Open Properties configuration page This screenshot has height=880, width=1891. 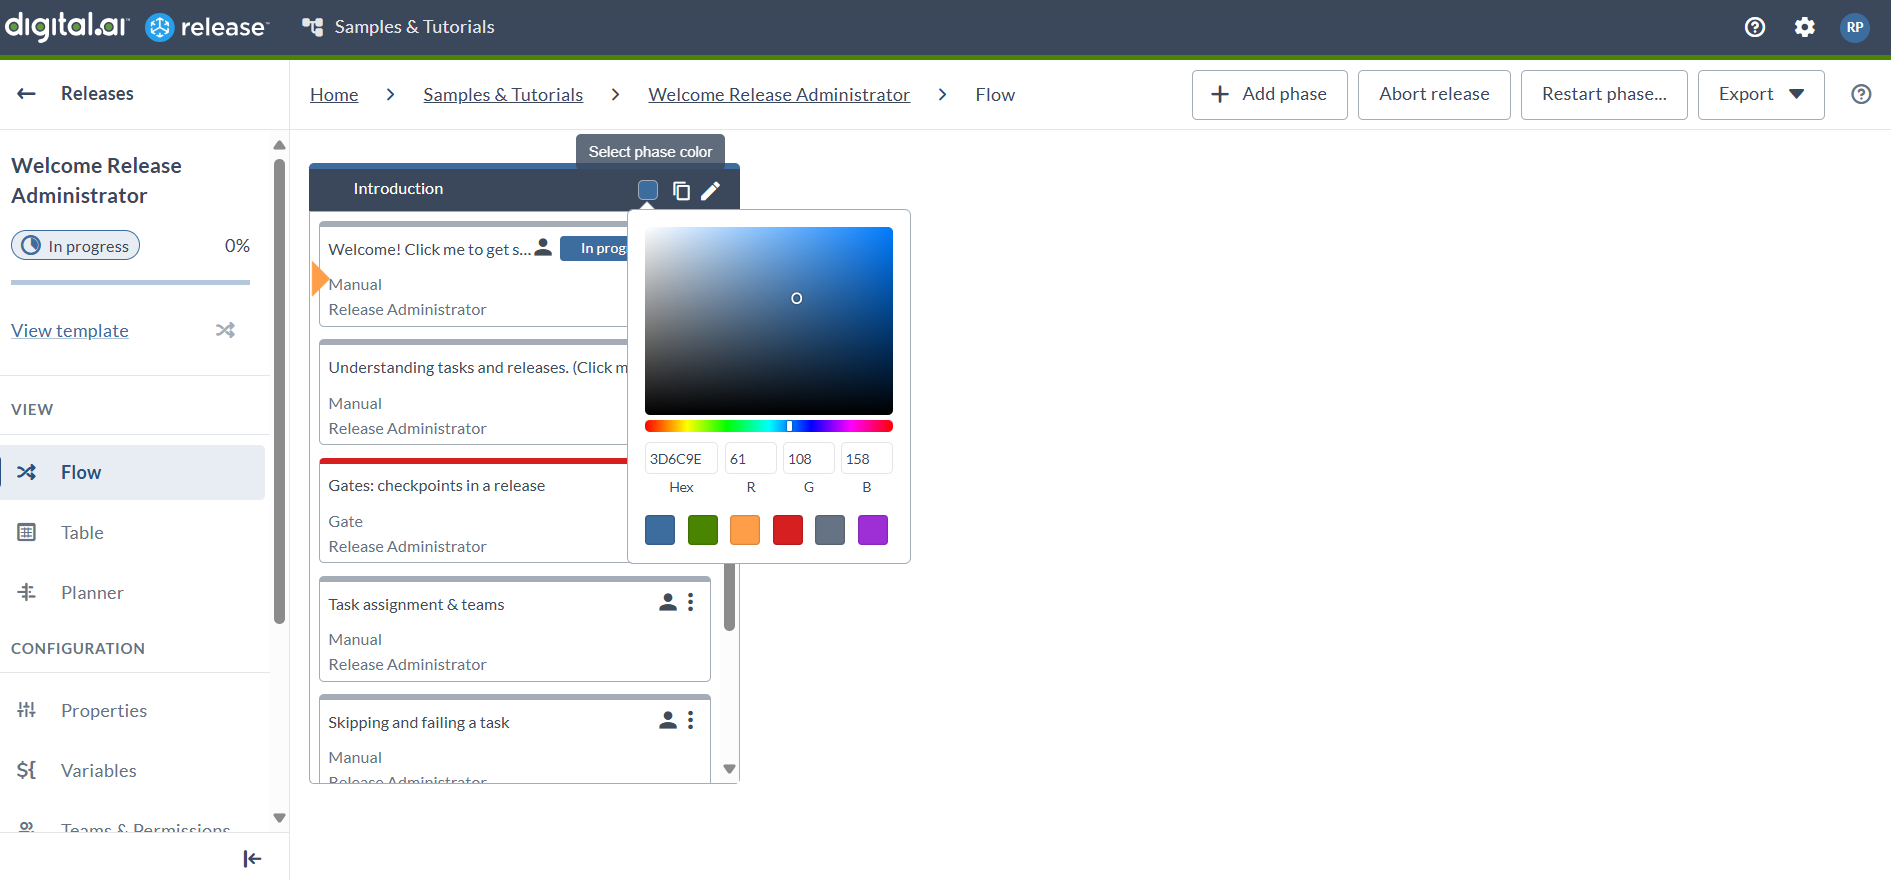(103, 710)
